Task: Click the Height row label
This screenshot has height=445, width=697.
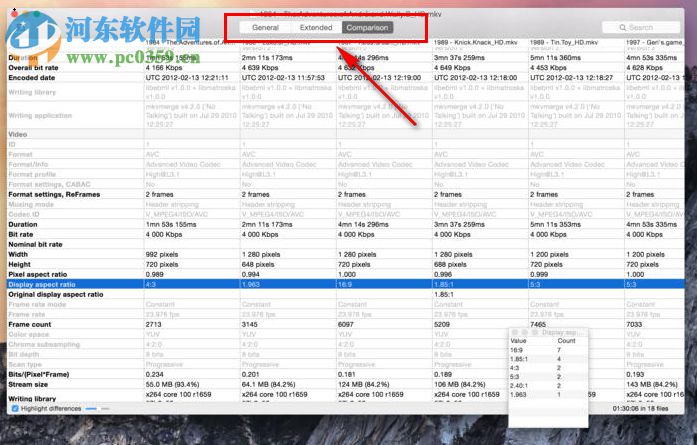Action: click(x=20, y=264)
